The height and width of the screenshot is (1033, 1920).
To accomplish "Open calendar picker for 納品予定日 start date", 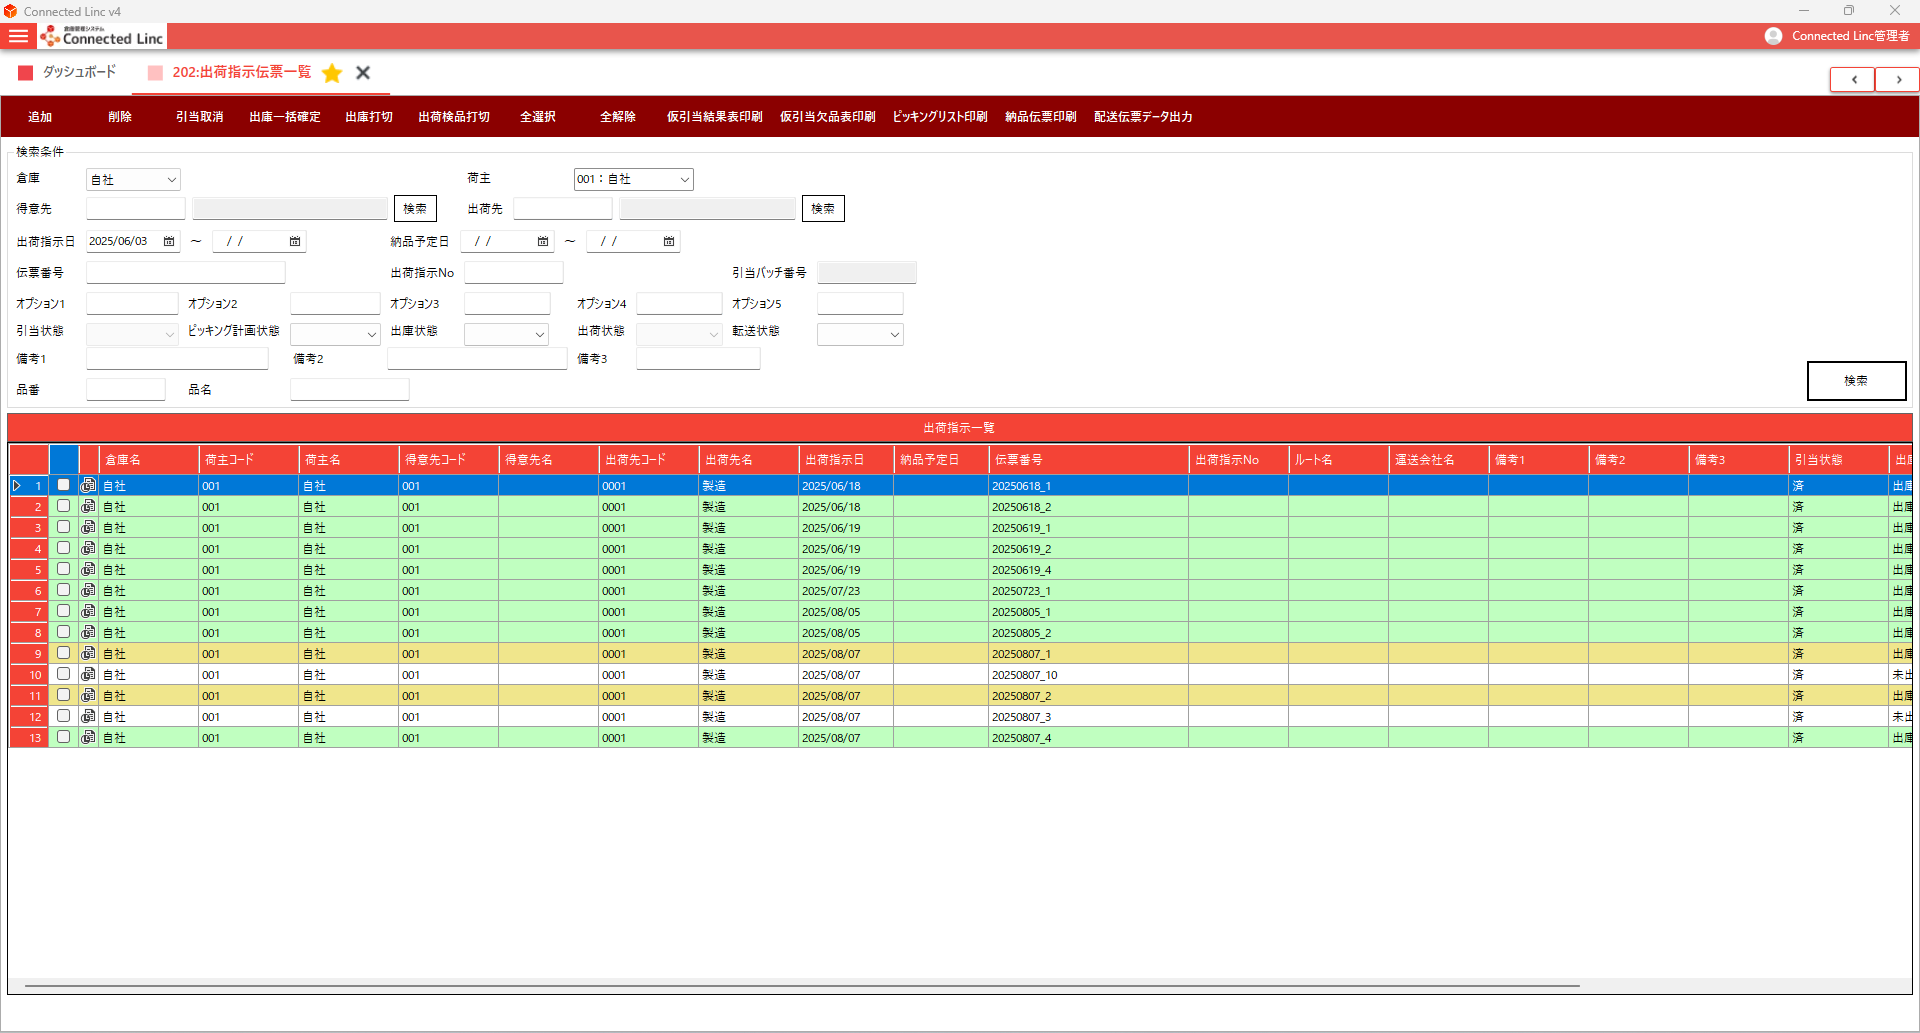I will (543, 241).
